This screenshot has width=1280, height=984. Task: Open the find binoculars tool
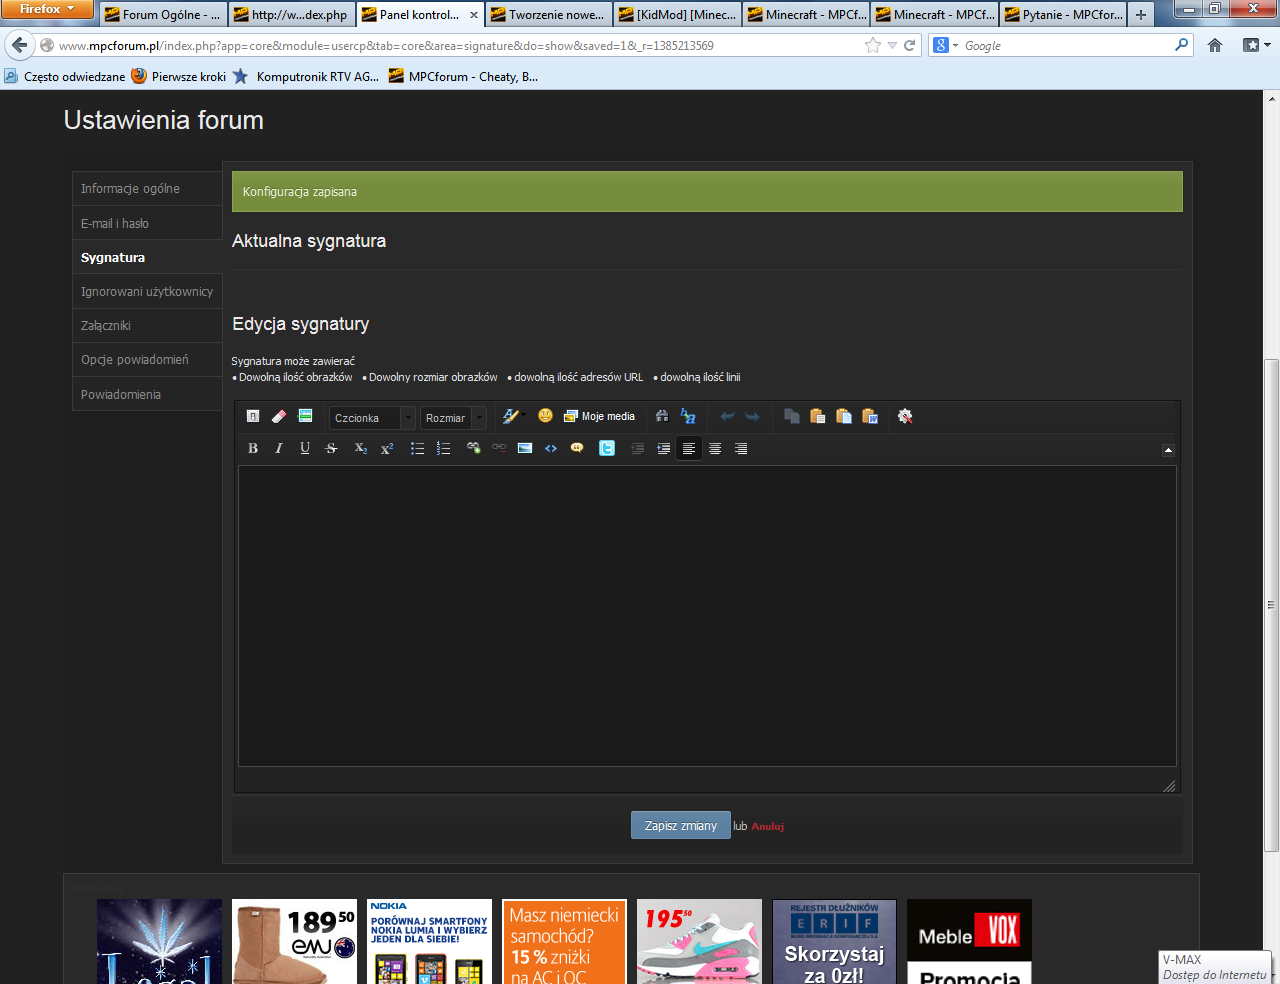(662, 416)
